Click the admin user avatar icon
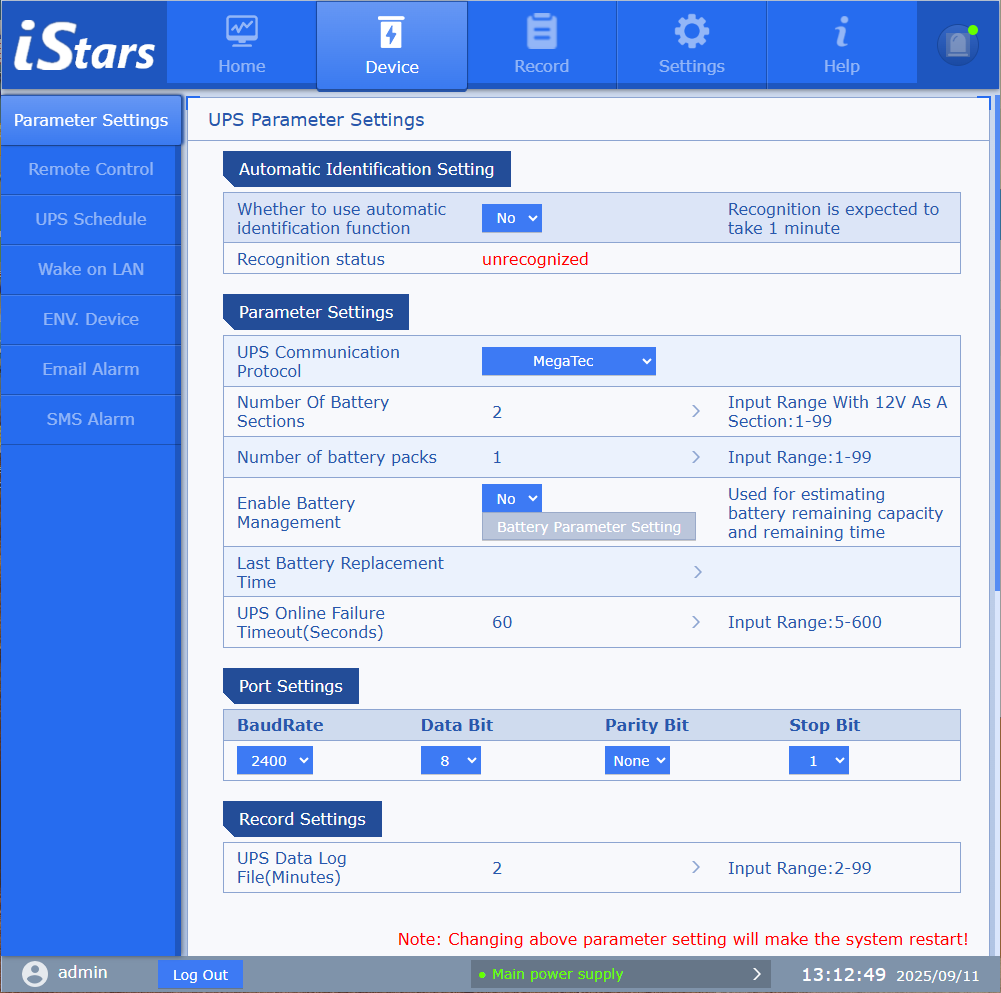 point(35,973)
